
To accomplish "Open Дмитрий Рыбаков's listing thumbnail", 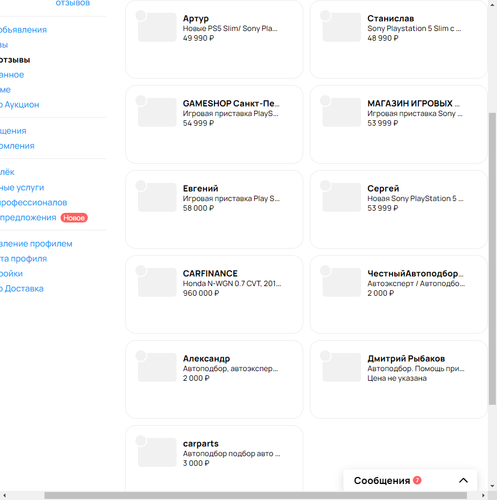I will (x=342, y=367).
